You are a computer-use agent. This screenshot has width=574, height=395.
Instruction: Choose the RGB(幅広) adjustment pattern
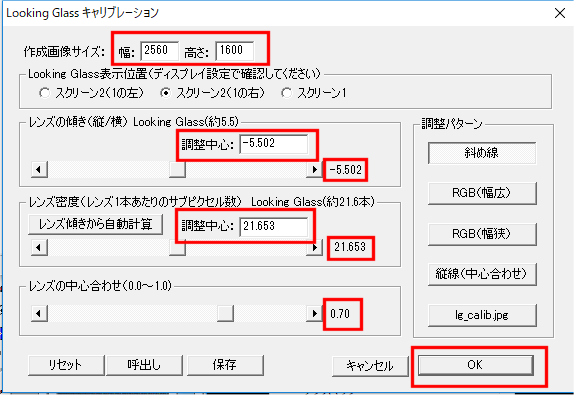482,193
